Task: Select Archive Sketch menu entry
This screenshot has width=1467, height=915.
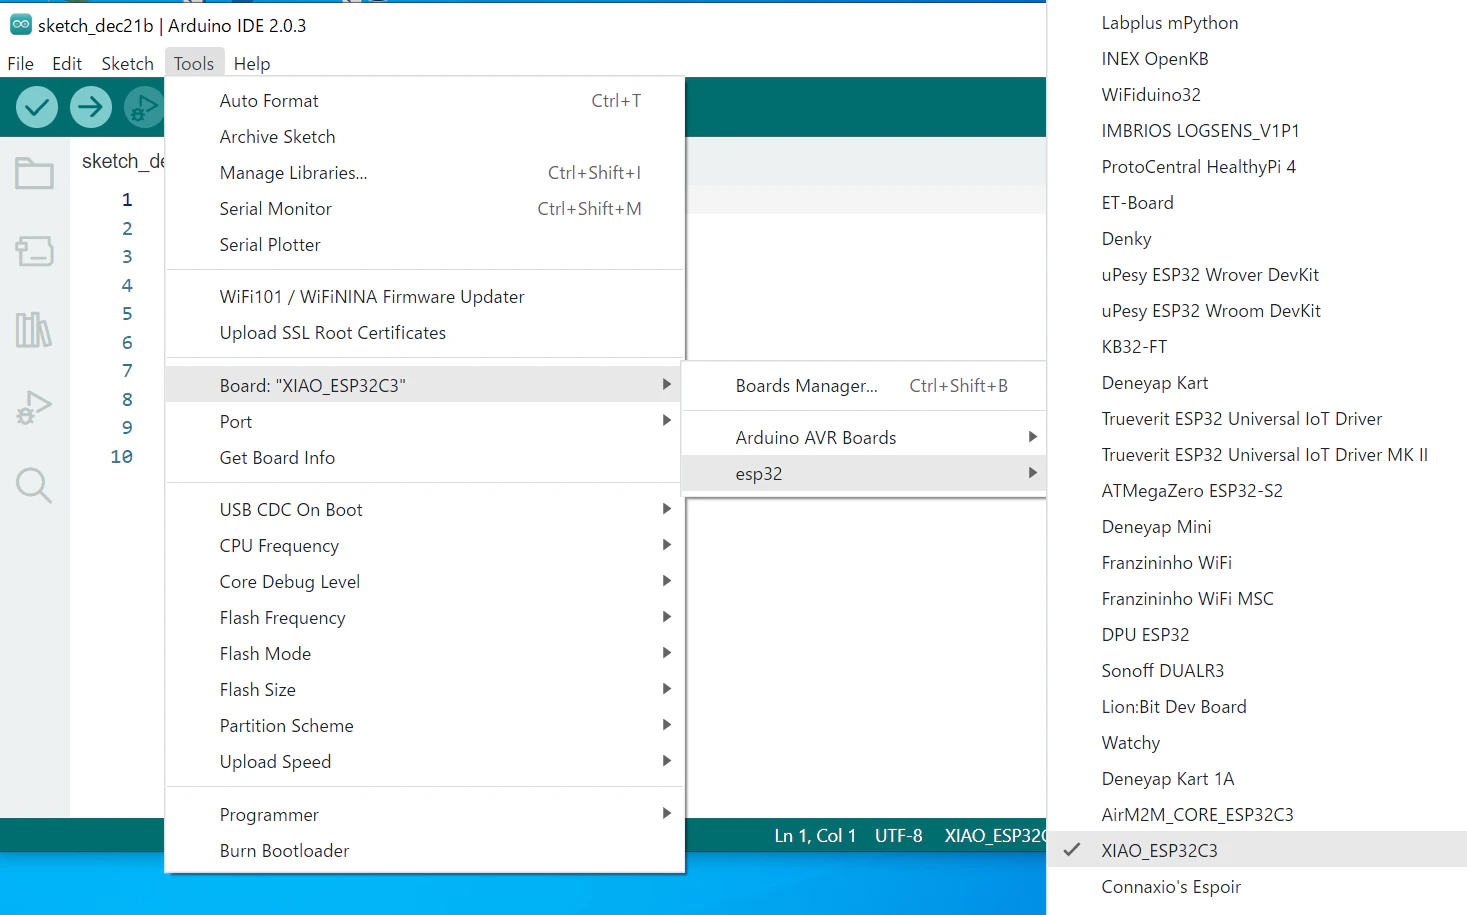Action: [x=424, y=136]
